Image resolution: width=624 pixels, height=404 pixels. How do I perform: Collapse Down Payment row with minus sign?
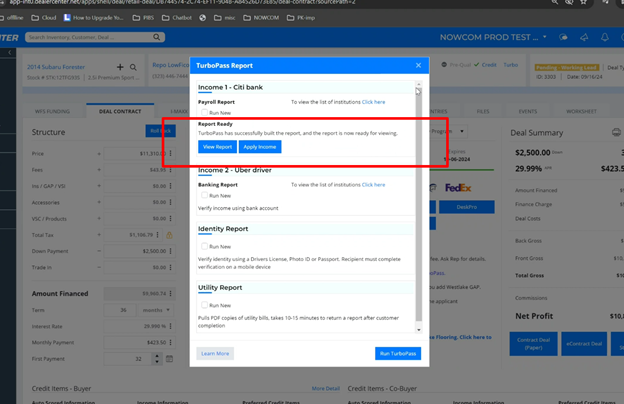click(99, 251)
